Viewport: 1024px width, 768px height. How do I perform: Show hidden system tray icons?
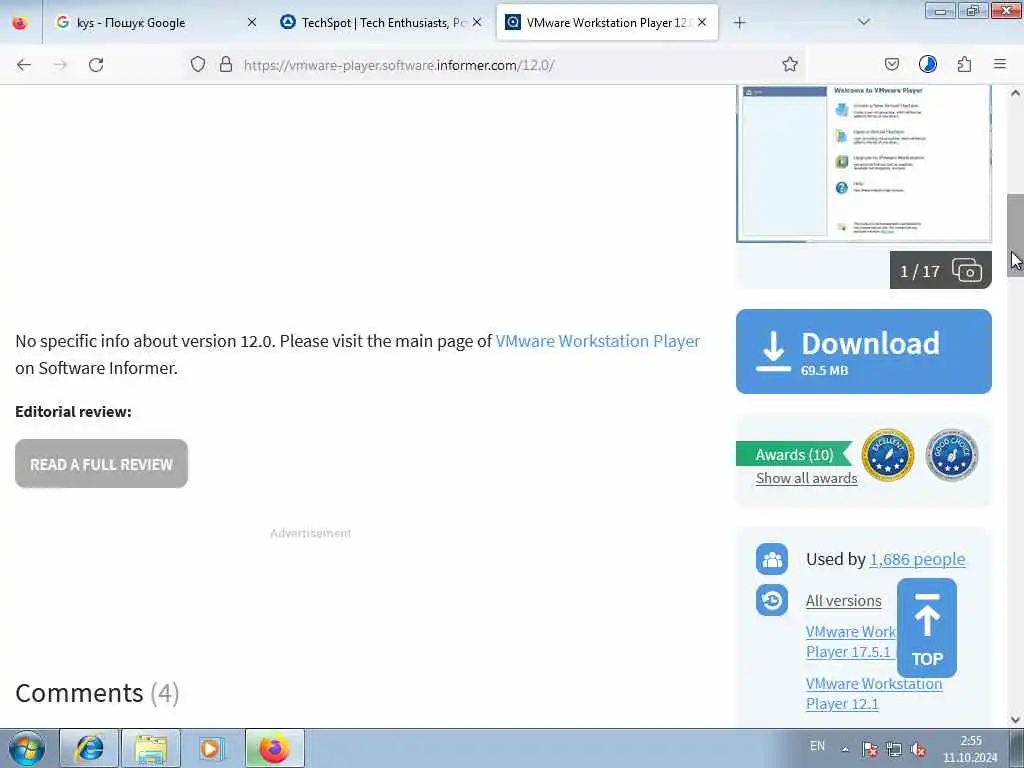pyautogui.click(x=845, y=749)
